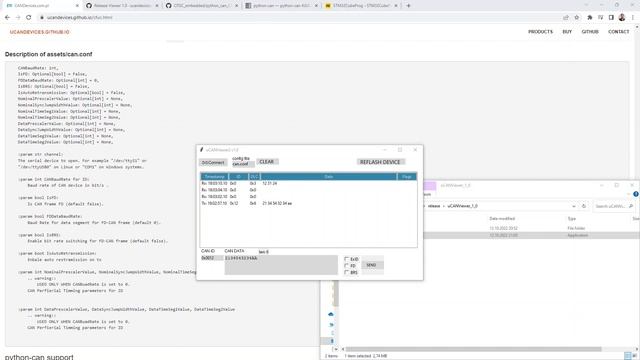Open the BUY page link

(x=567, y=32)
